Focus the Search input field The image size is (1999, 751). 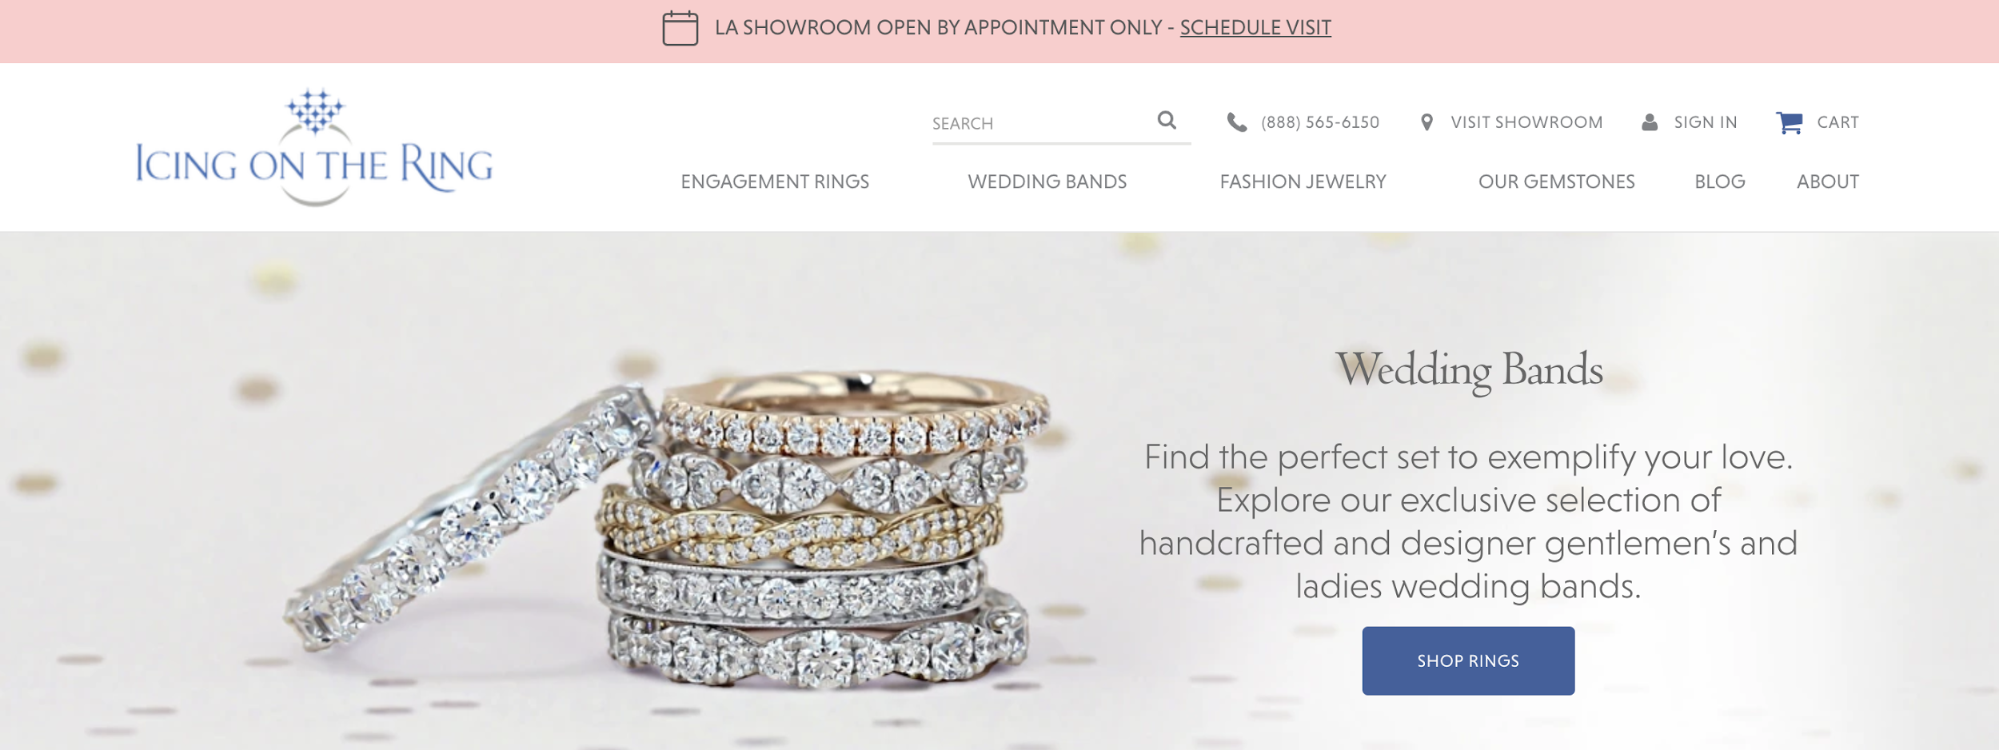[1043, 123]
